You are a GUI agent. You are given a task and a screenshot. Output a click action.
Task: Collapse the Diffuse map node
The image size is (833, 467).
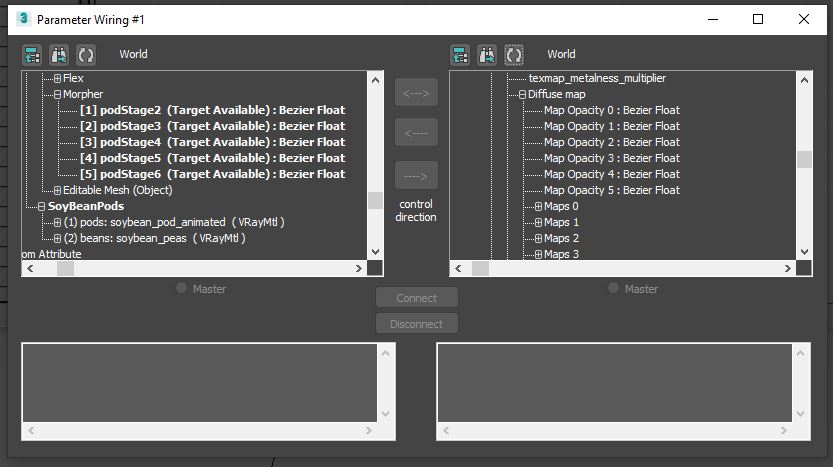522,95
